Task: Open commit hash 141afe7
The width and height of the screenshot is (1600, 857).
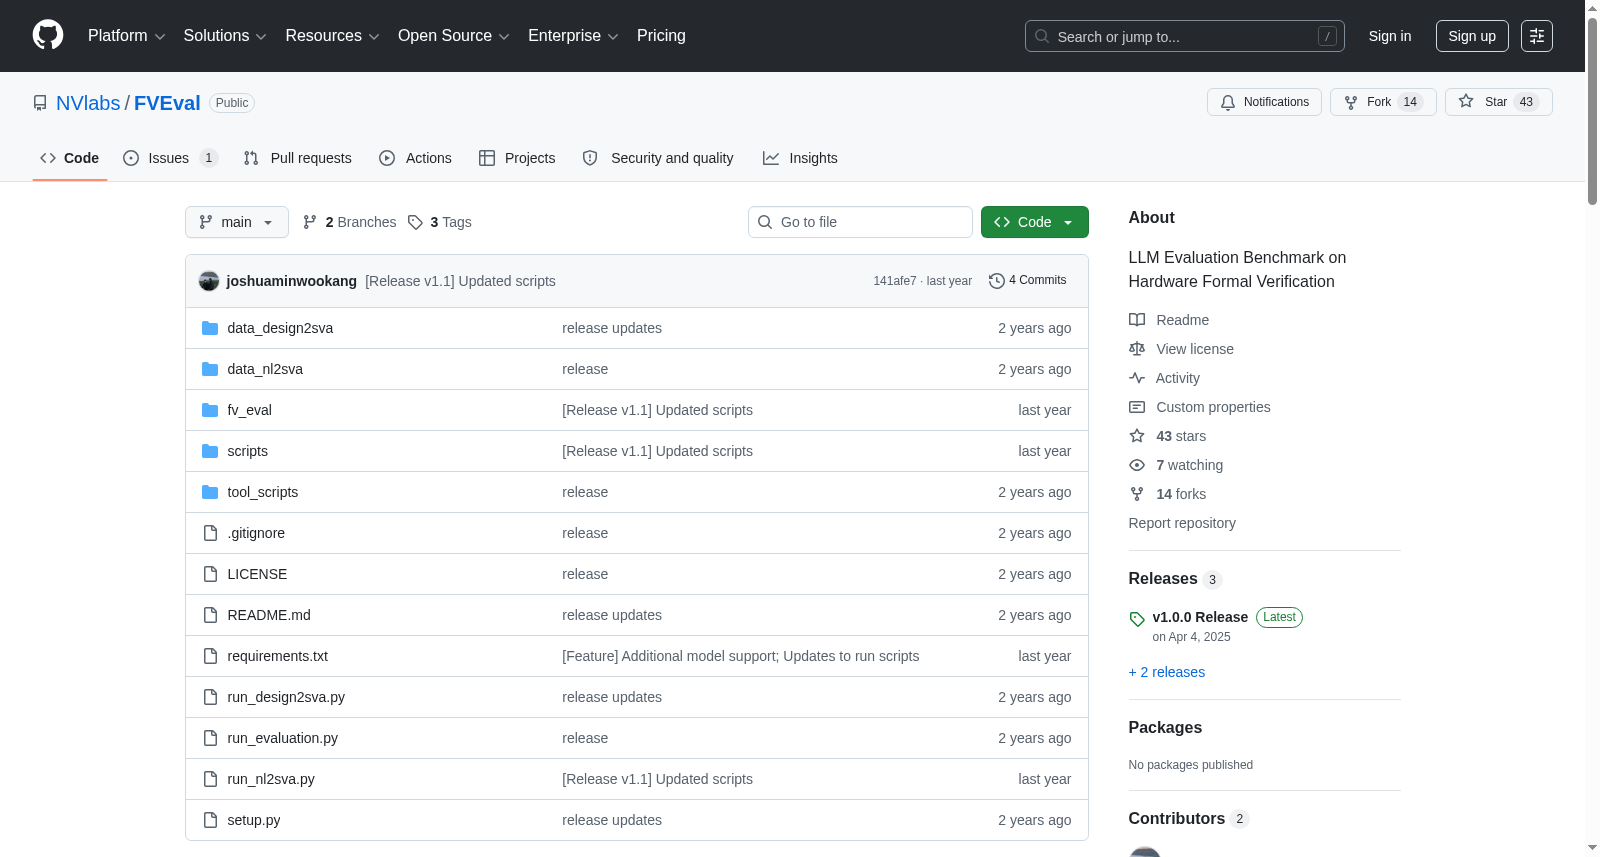Action: click(894, 281)
